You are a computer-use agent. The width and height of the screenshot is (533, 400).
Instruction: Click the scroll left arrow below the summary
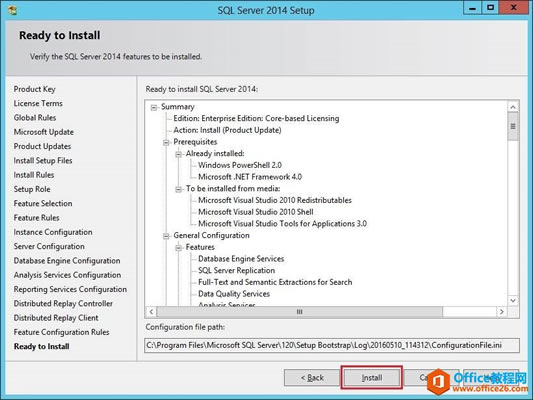(151, 312)
